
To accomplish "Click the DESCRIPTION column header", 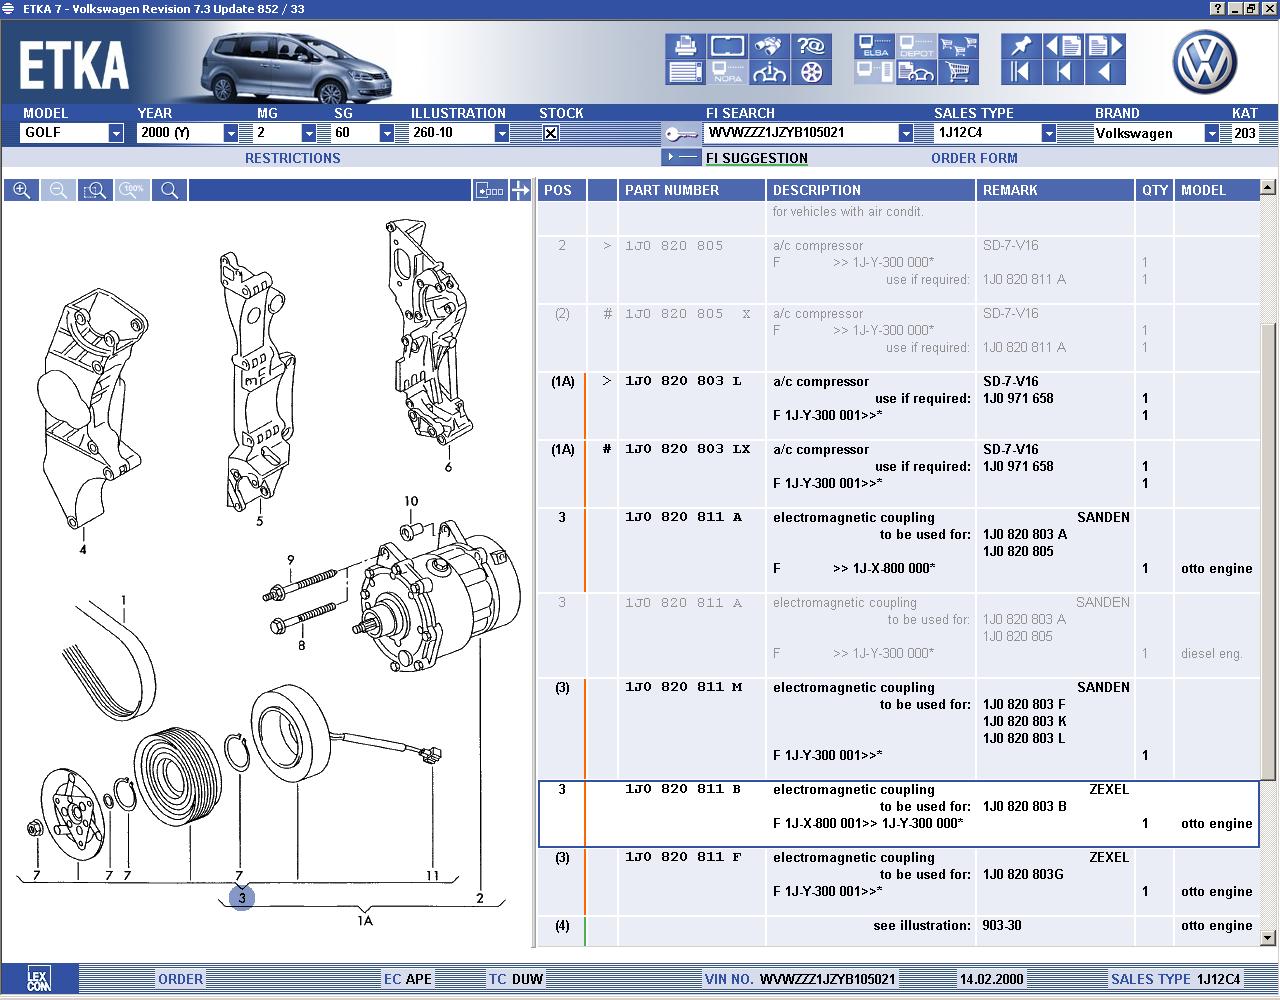I will coord(871,190).
